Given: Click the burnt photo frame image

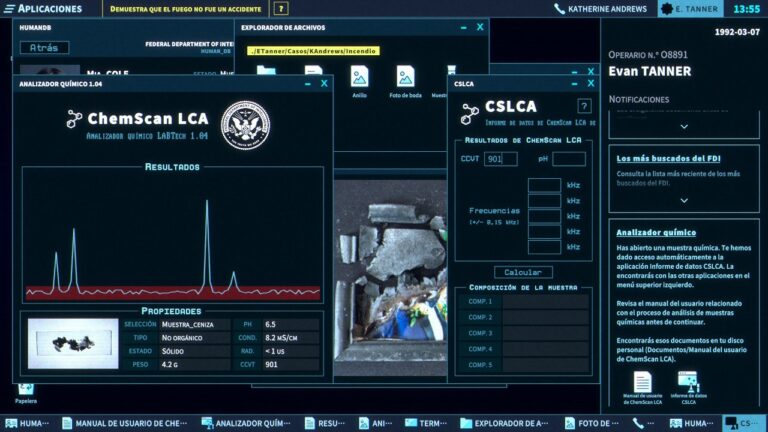Looking at the screenshot, I should [x=390, y=278].
